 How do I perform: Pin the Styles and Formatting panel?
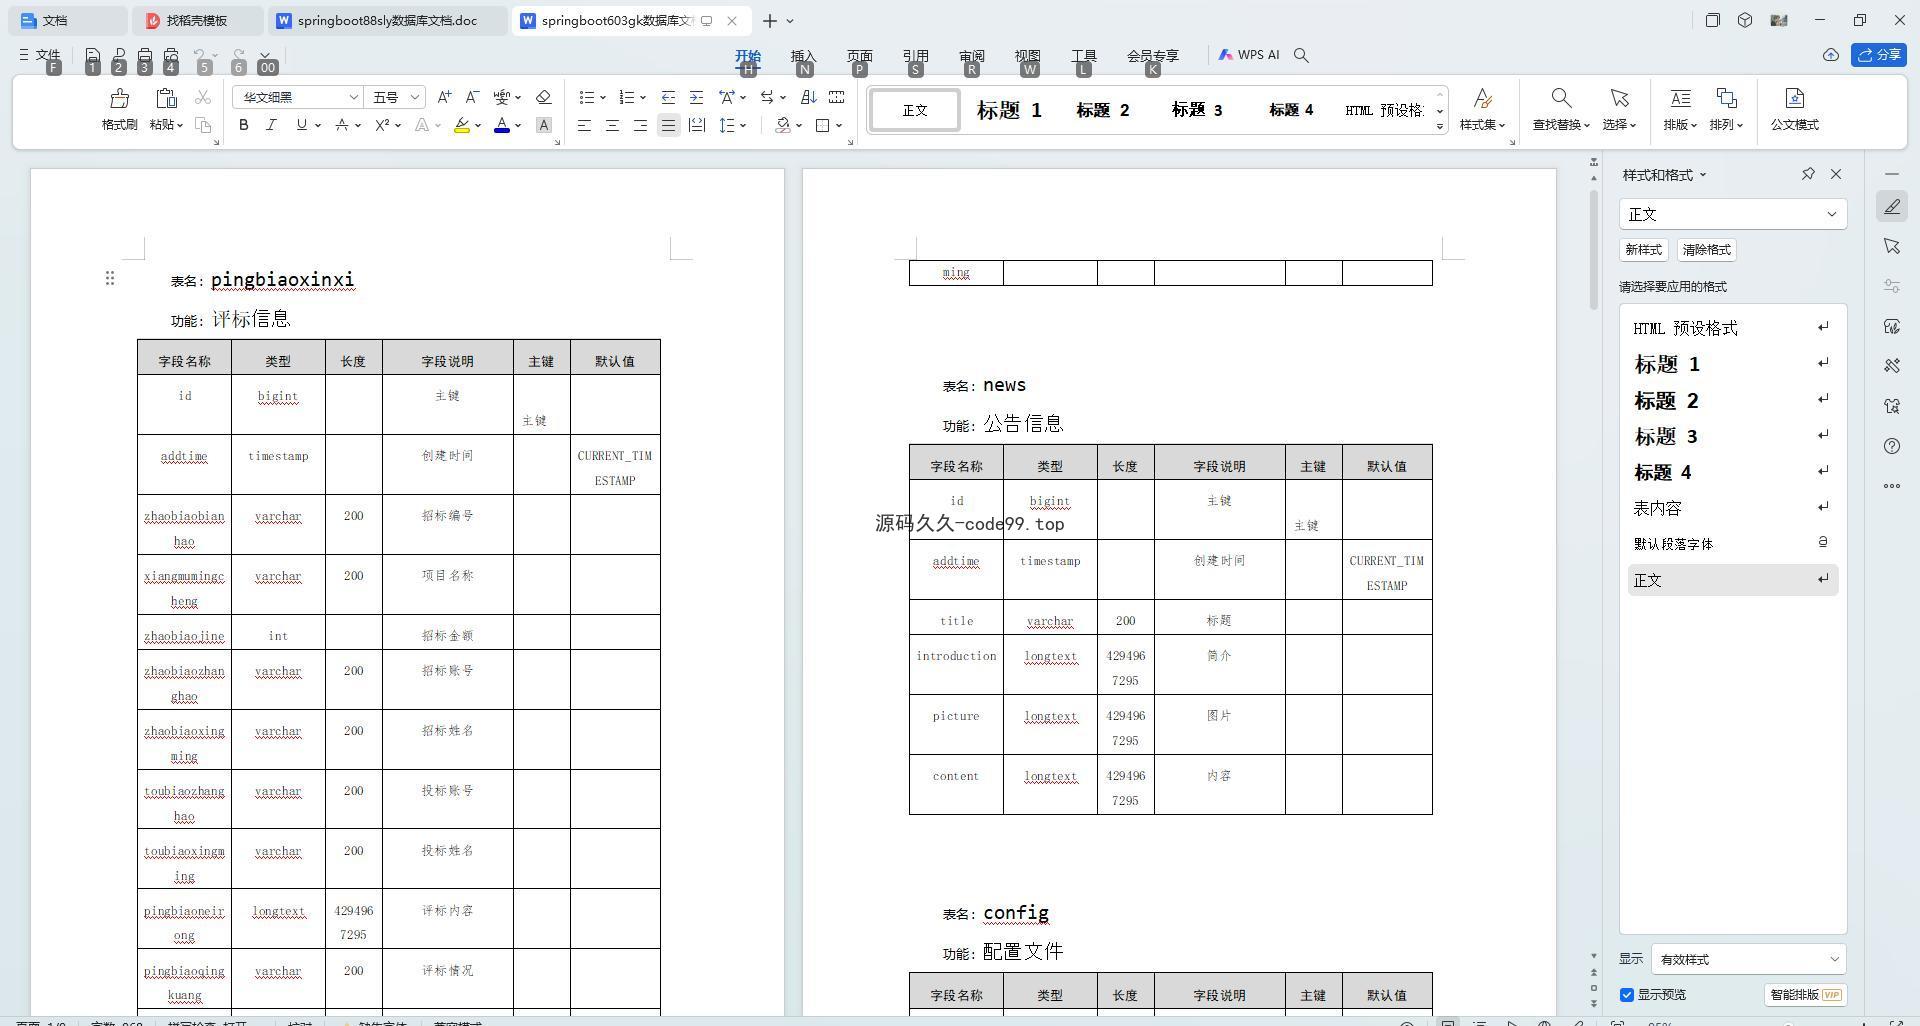1808,174
